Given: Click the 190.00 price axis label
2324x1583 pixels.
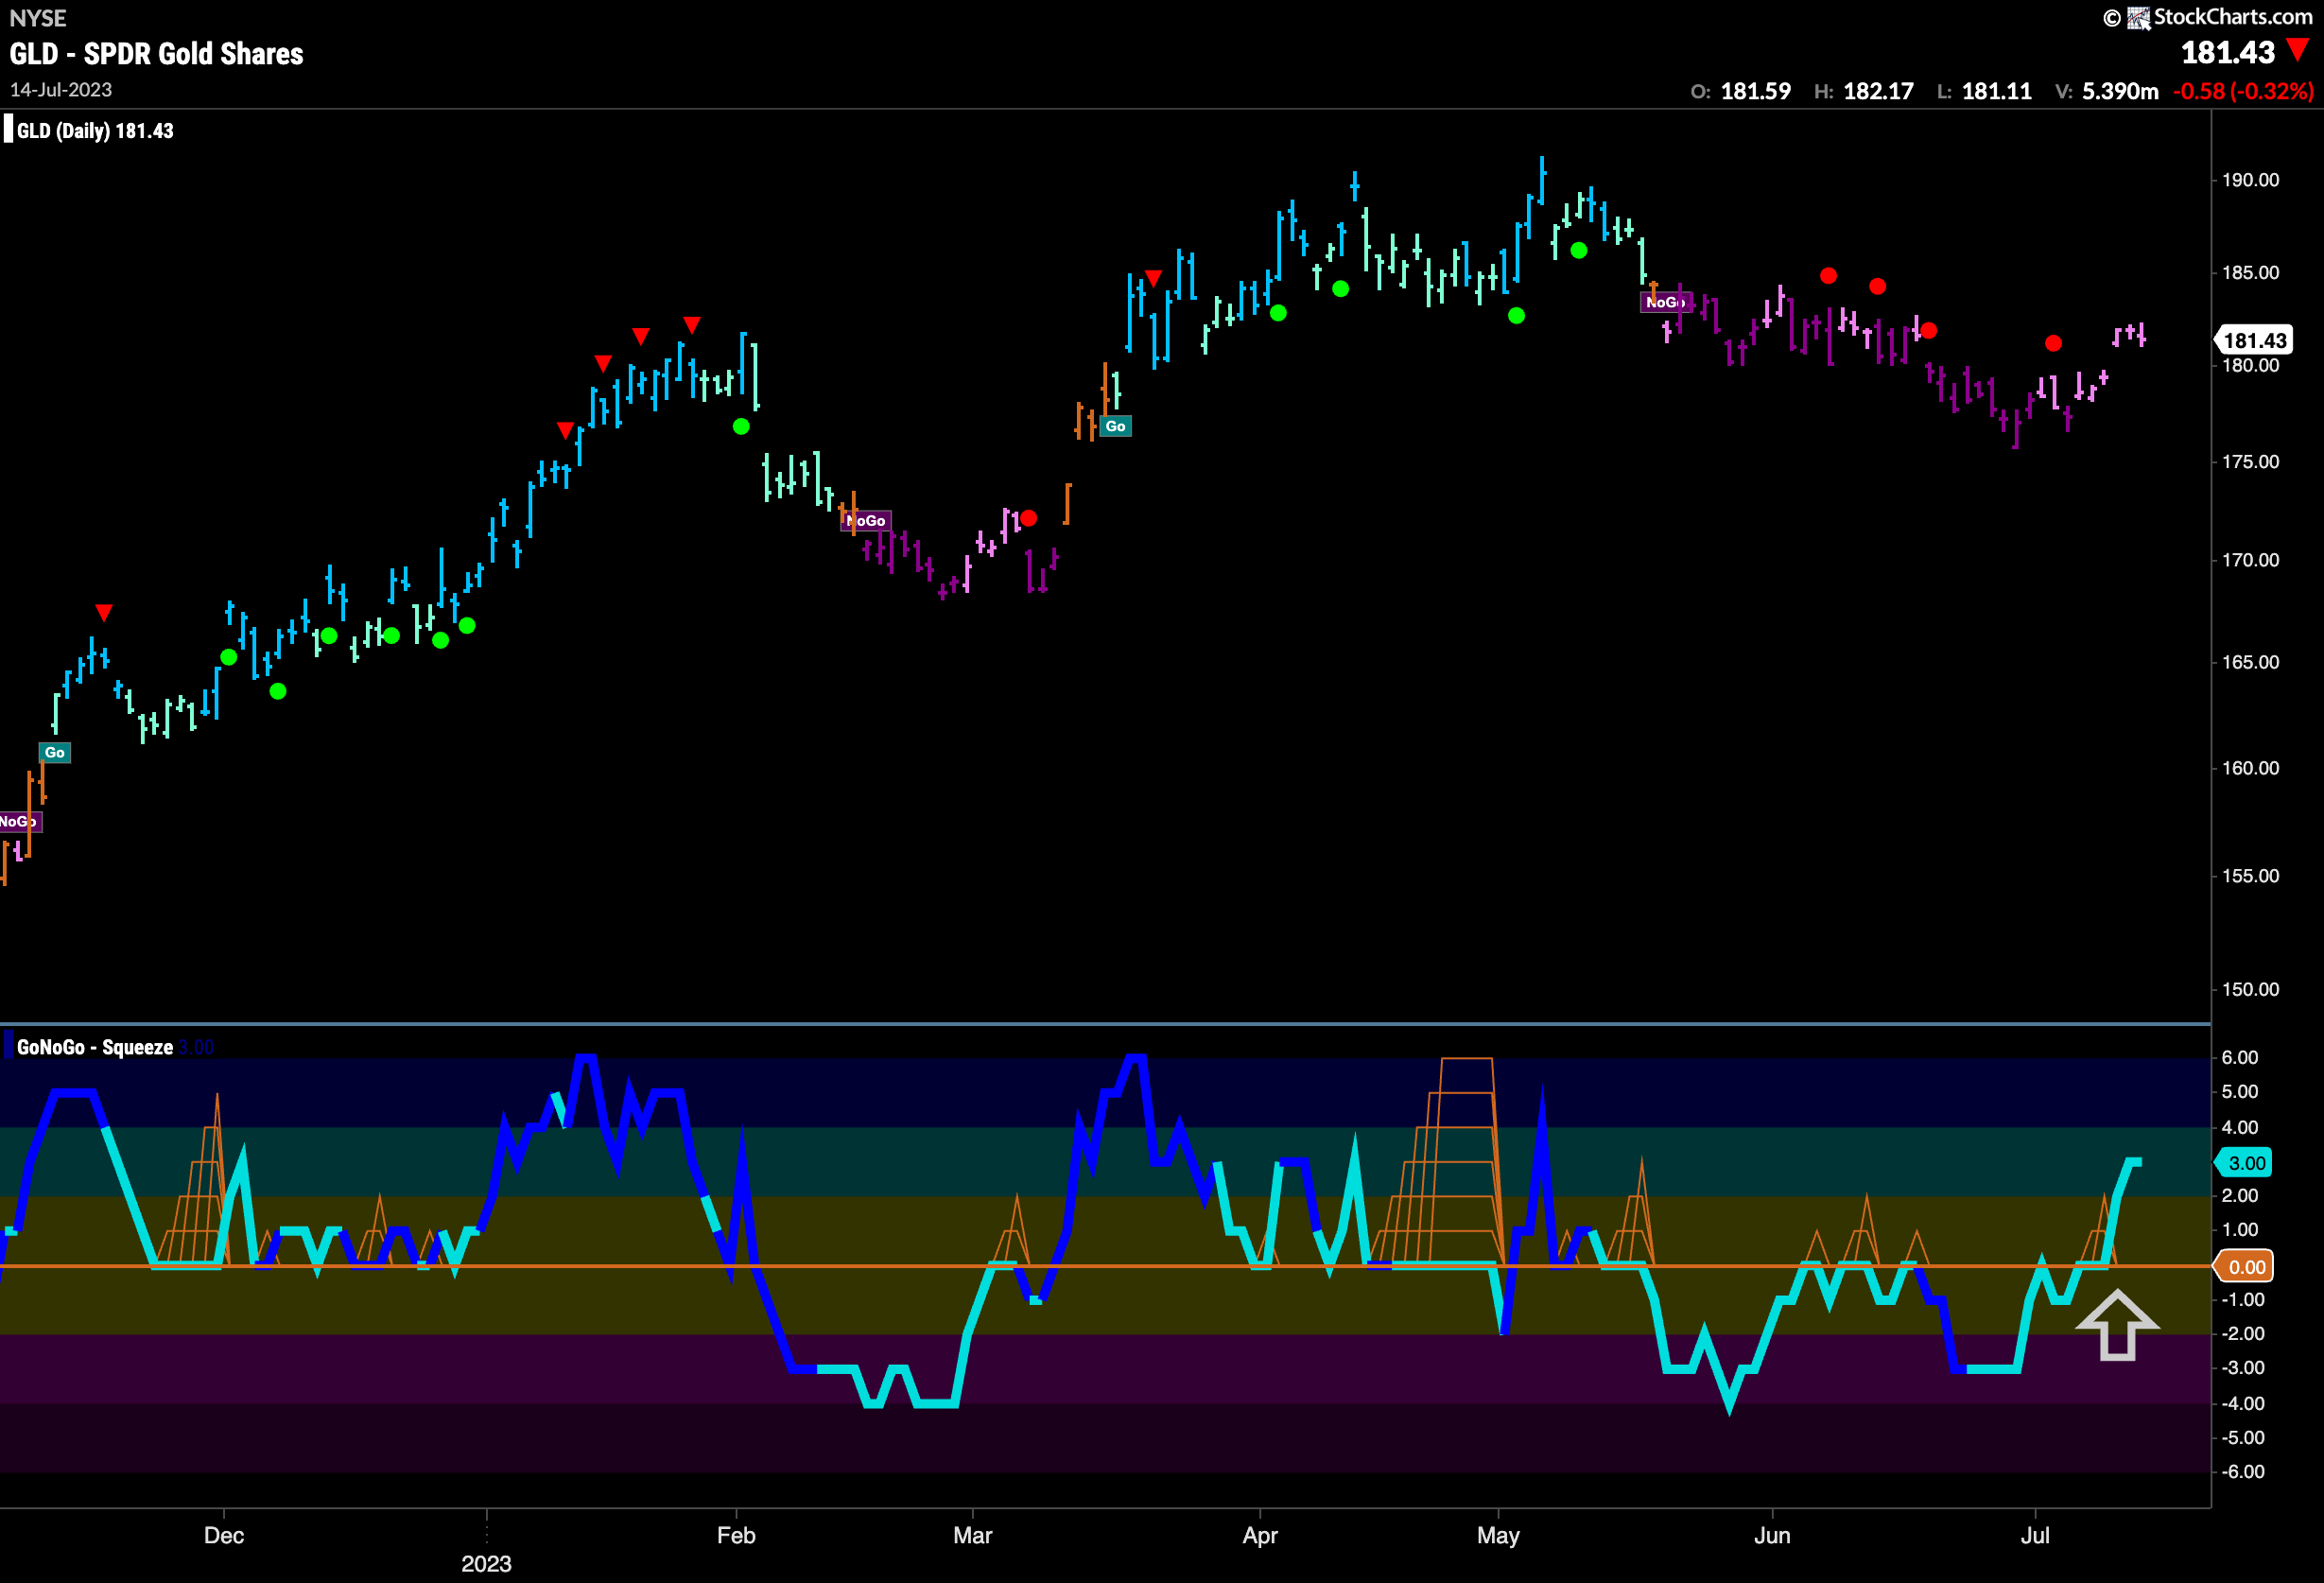Looking at the screenshot, I should point(2251,180).
